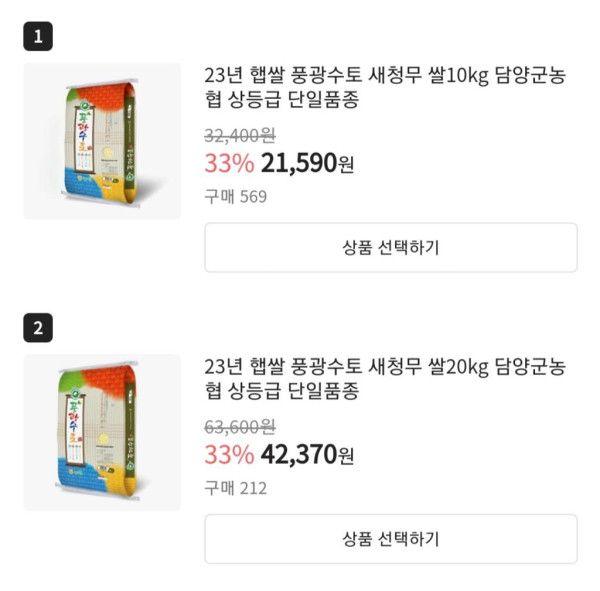Click the rank 2 badge
This screenshot has width=600, height=591.
pyautogui.click(x=38, y=328)
